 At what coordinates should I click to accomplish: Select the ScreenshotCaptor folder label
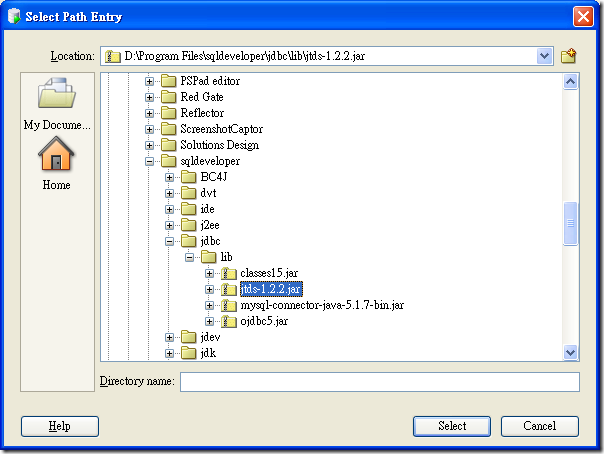(221, 129)
